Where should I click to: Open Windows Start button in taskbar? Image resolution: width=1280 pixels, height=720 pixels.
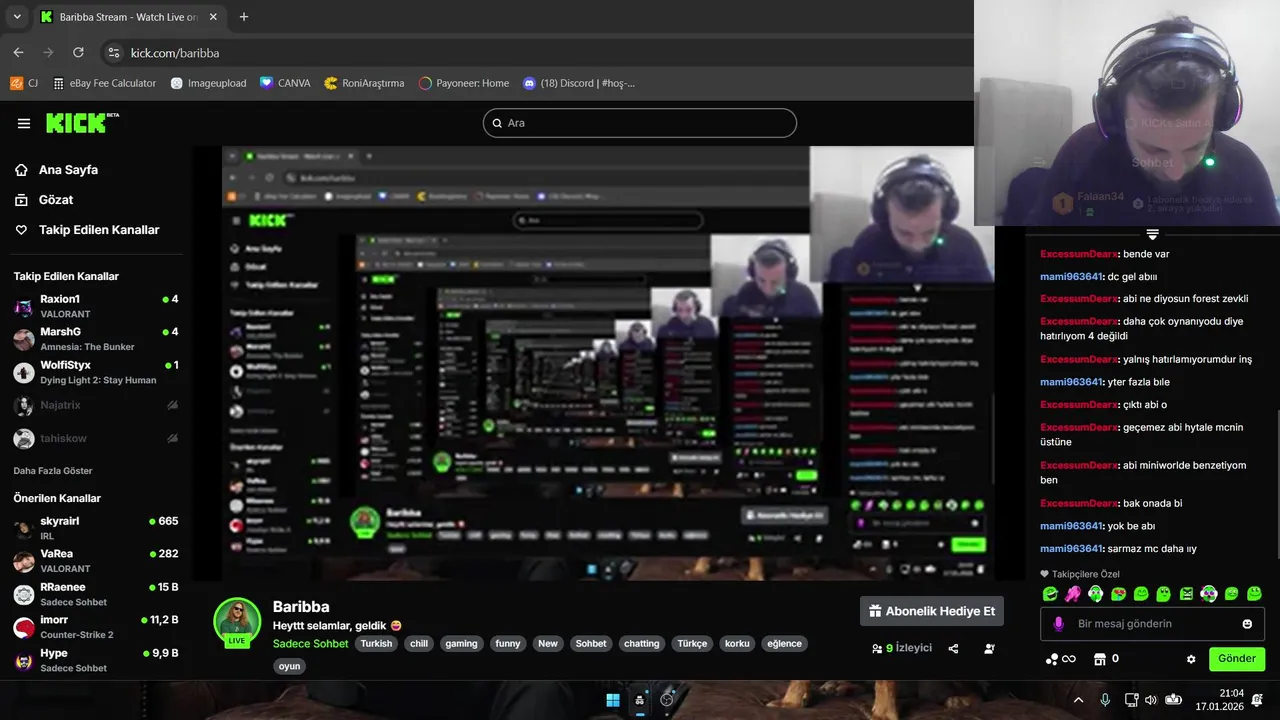(x=613, y=700)
